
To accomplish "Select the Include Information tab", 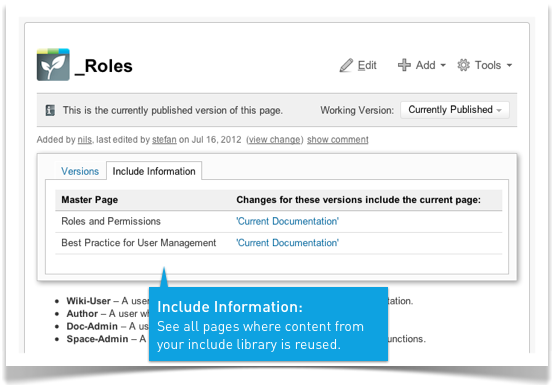I will [154, 171].
